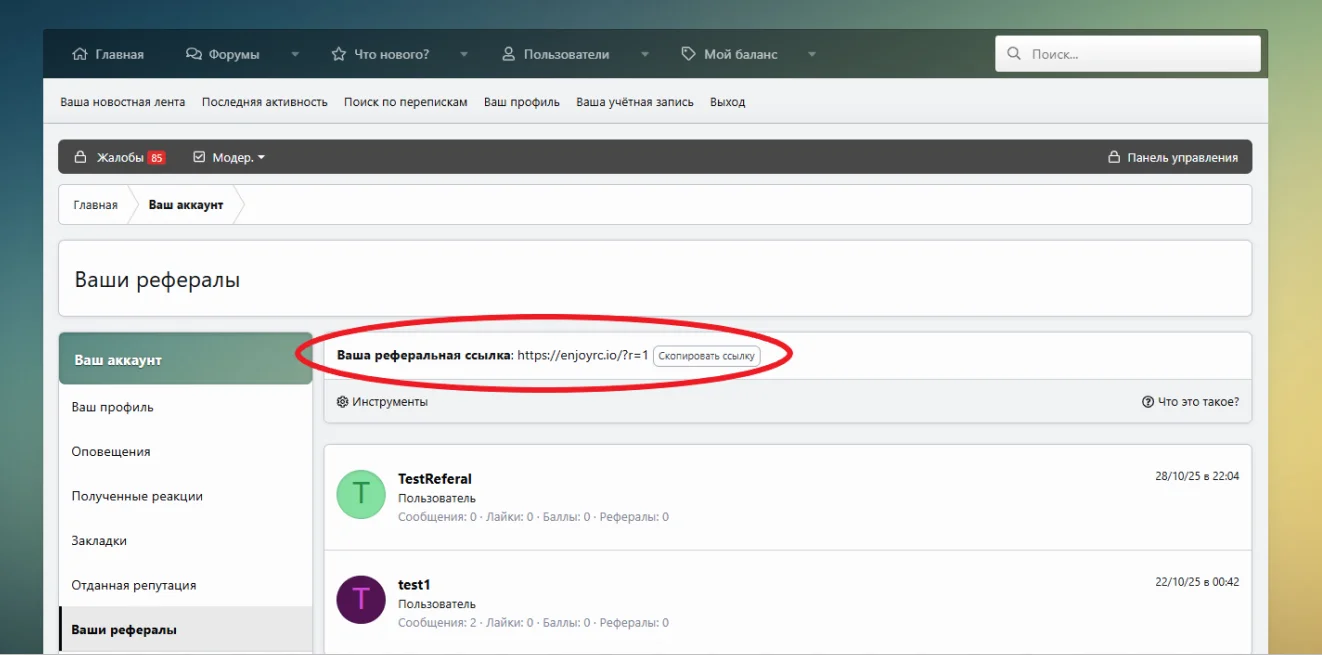Screen dimensions: 1322x655
Task: Click the tag icon beside Мой баланс
Action: click(688, 54)
